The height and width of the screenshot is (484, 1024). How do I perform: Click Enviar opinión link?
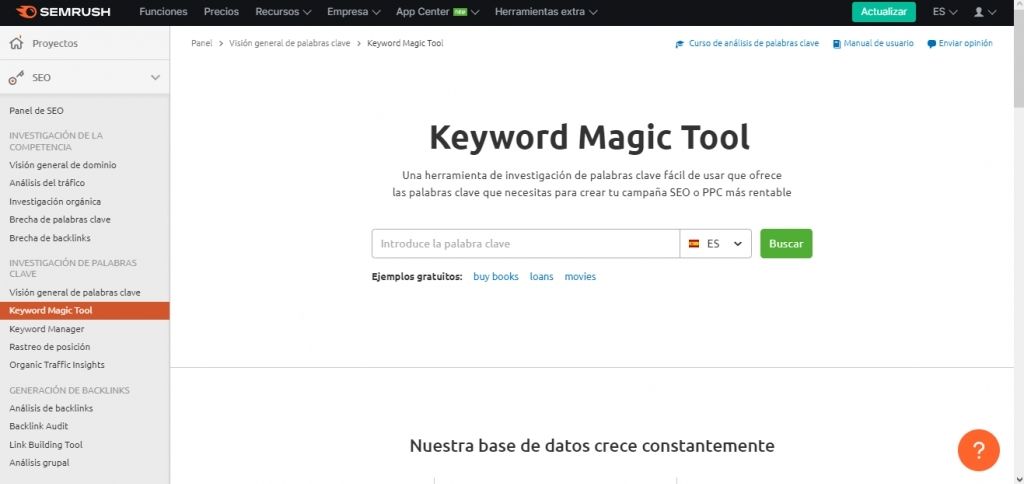click(x=965, y=44)
